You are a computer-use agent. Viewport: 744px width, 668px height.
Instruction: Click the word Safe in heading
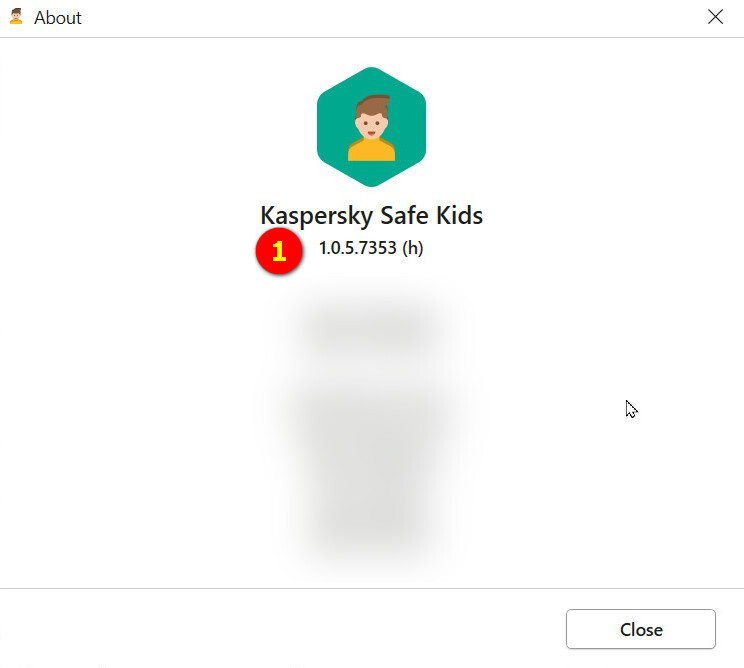(x=404, y=215)
